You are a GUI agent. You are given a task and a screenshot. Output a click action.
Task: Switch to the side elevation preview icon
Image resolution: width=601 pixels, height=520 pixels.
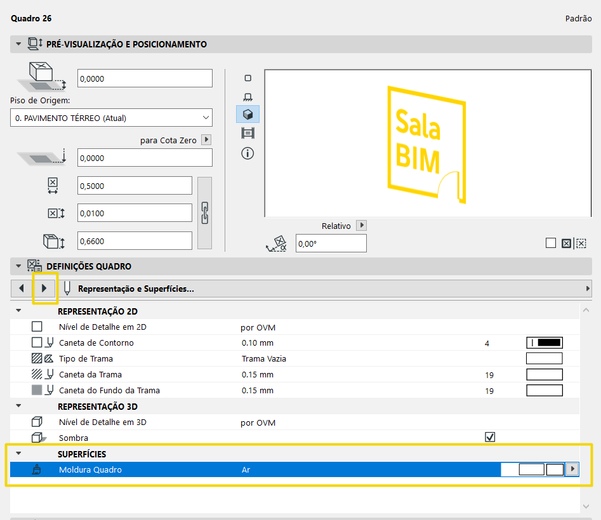(248, 96)
